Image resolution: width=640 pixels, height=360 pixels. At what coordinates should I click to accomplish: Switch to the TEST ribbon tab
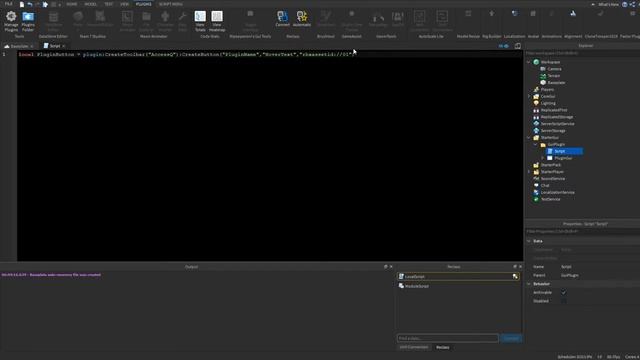[109, 4]
